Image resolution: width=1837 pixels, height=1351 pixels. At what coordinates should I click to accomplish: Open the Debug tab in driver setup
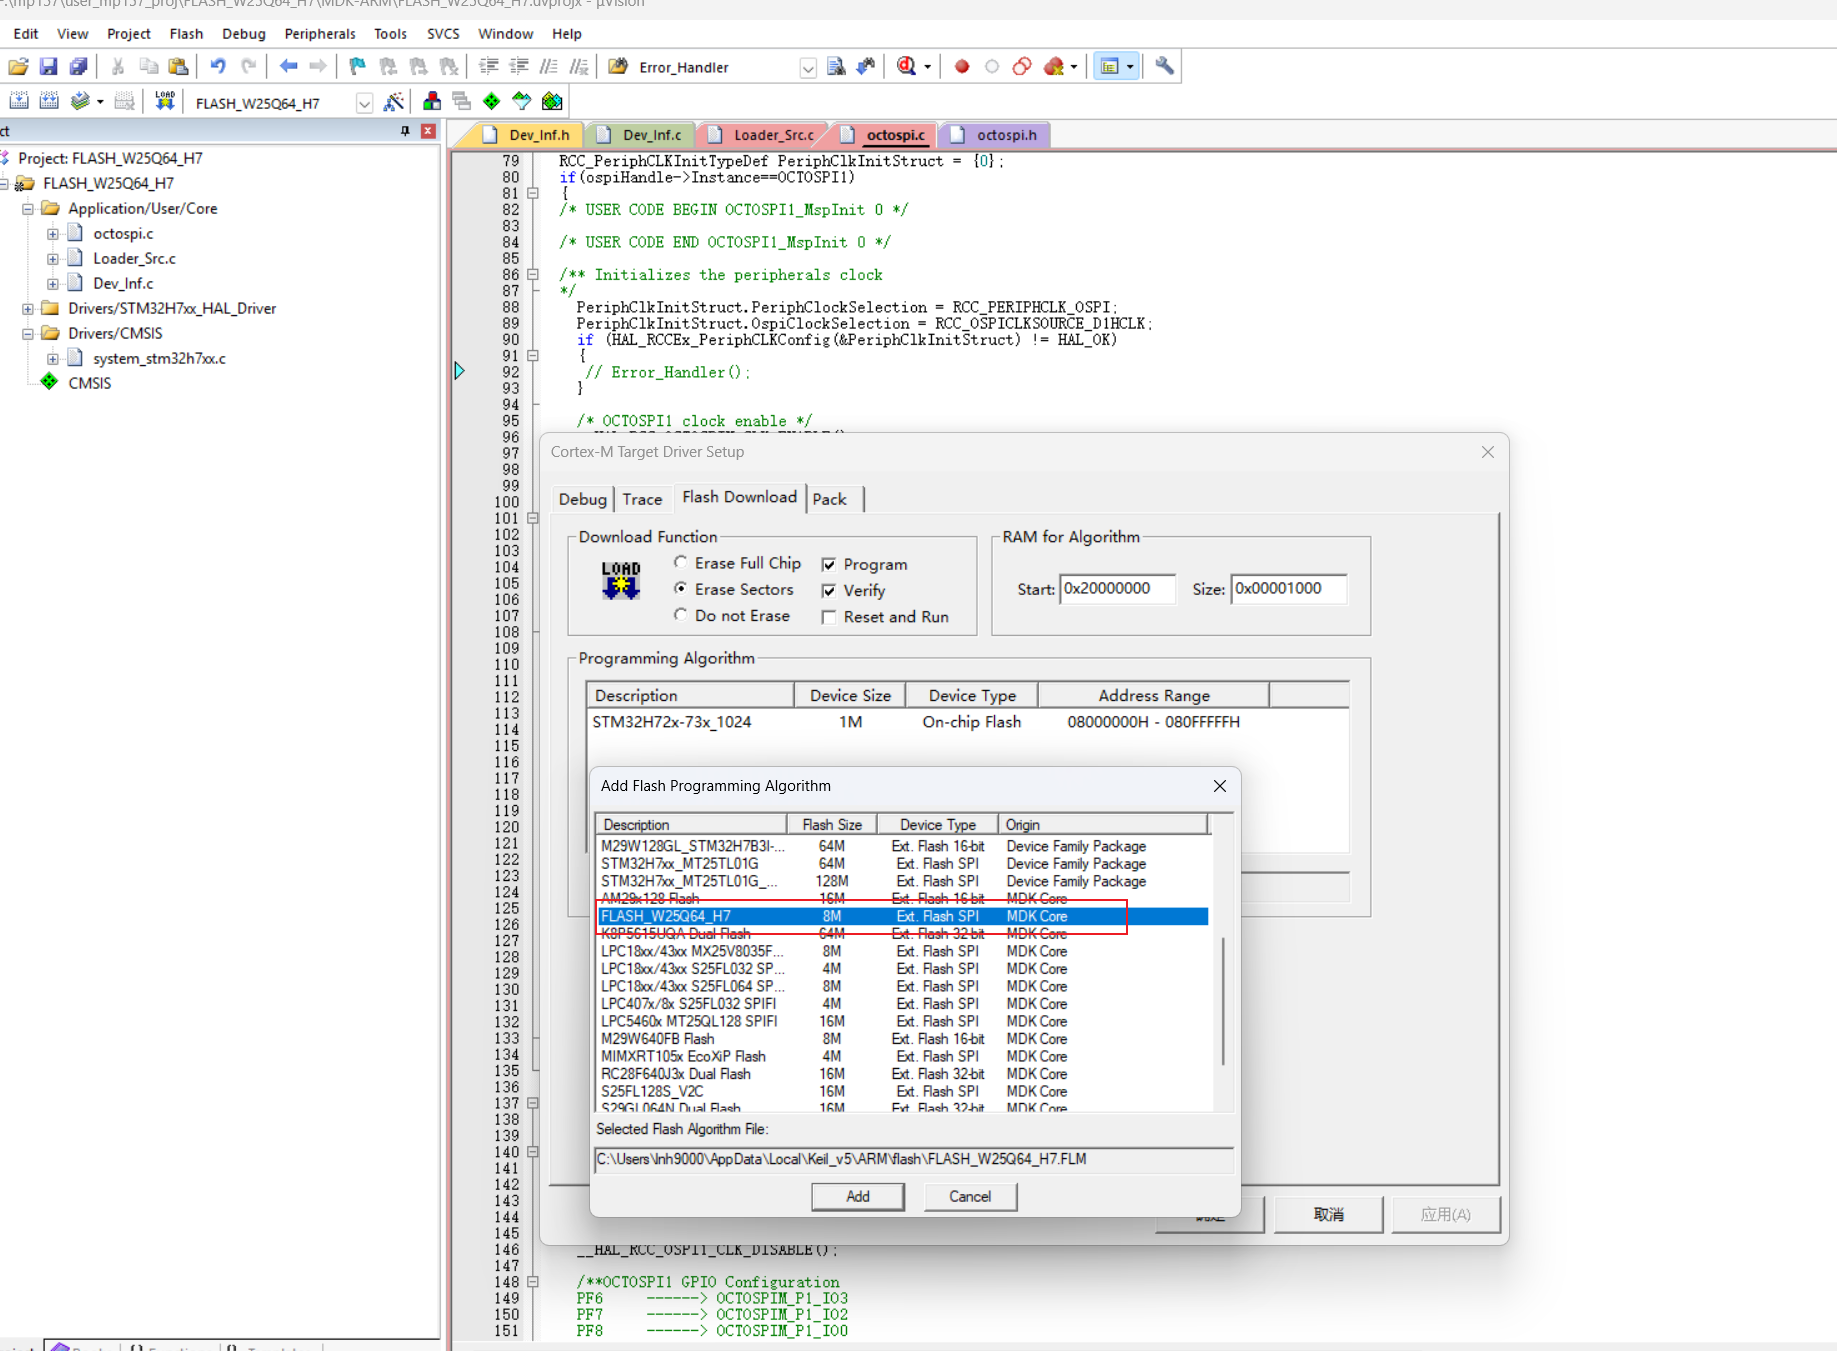pos(582,499)
